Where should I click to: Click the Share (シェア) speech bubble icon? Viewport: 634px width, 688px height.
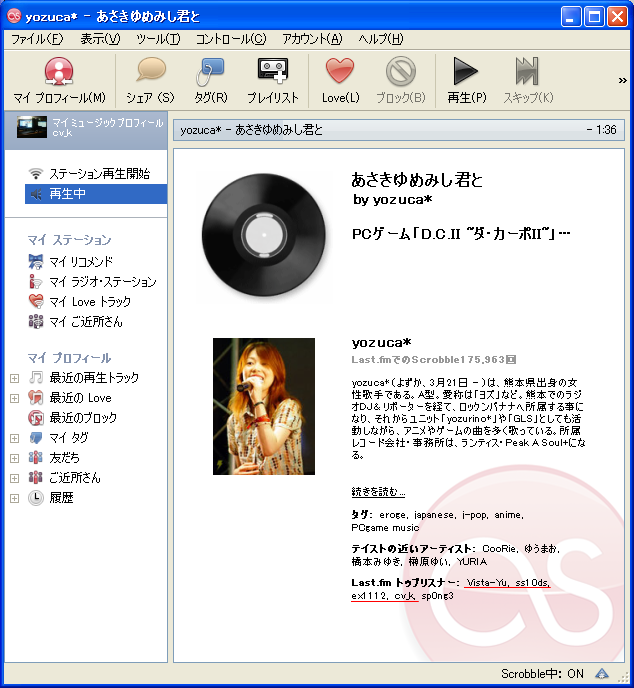(x=150, y=70)
